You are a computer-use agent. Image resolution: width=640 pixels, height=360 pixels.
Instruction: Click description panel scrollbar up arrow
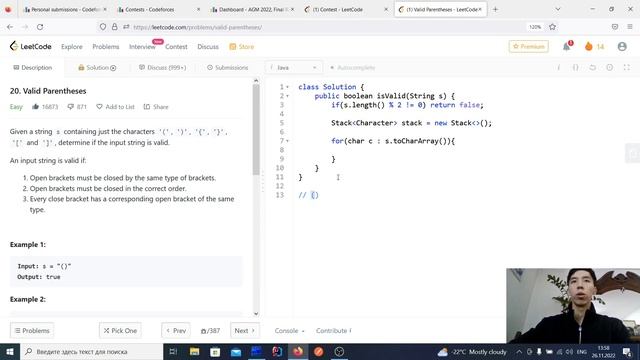[x=256, y=81]
